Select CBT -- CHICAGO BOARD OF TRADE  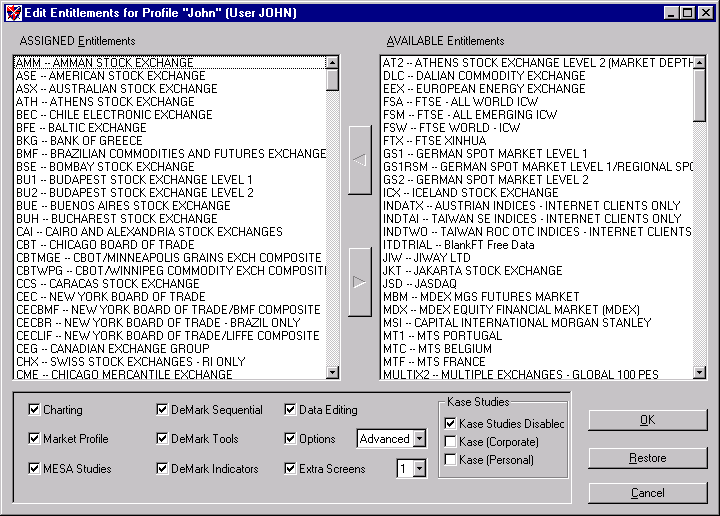tap(170, 244)
